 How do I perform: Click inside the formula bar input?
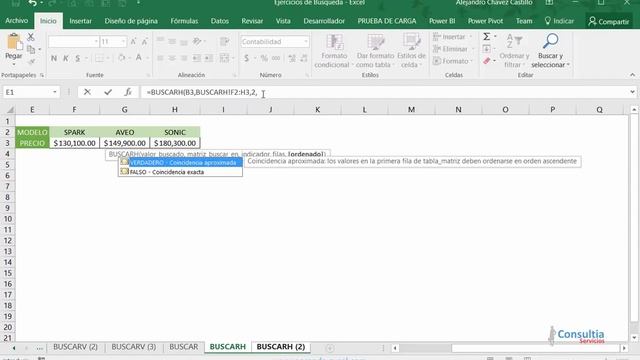(384, 92)
